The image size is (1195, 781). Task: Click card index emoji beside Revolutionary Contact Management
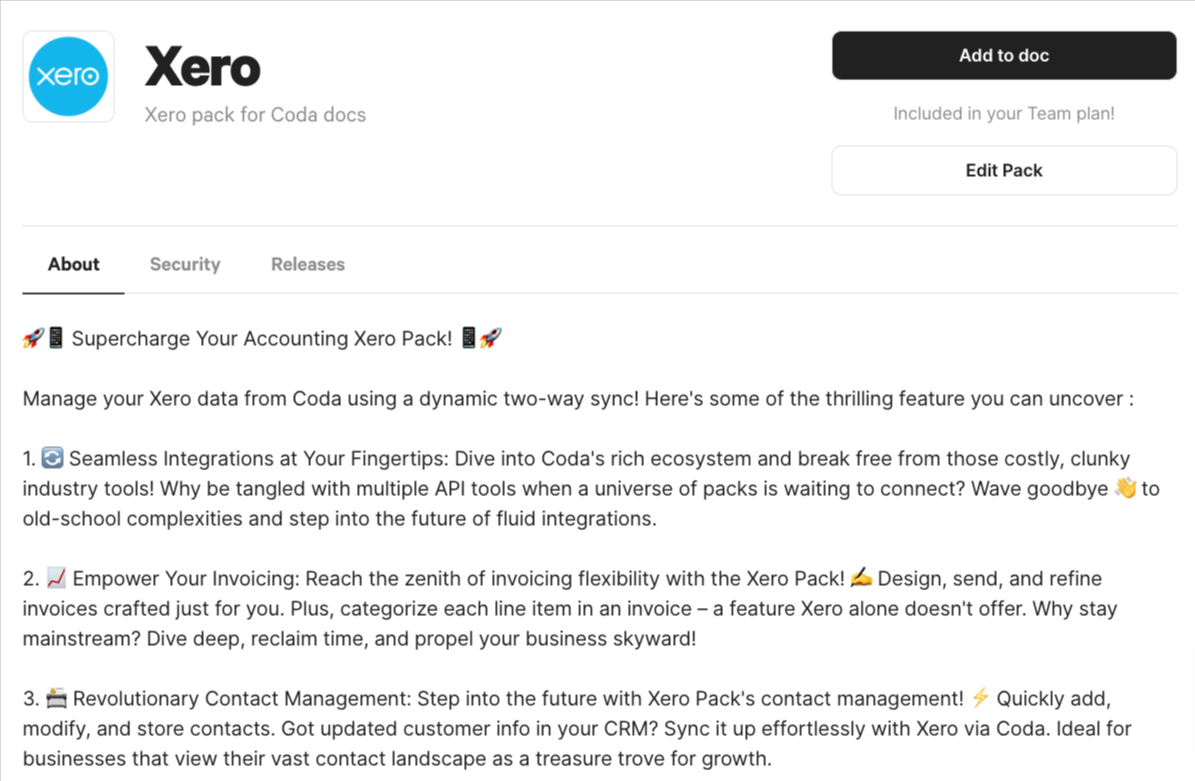(56, 698)
